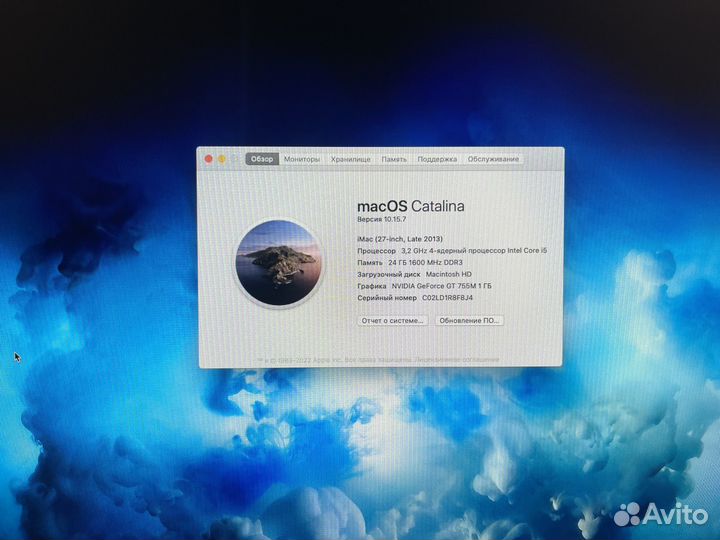Viewport: 720px width, 540px height.
Task: Click the 3,2 GHz Intel Core i5 processor text
Action: 474,251
